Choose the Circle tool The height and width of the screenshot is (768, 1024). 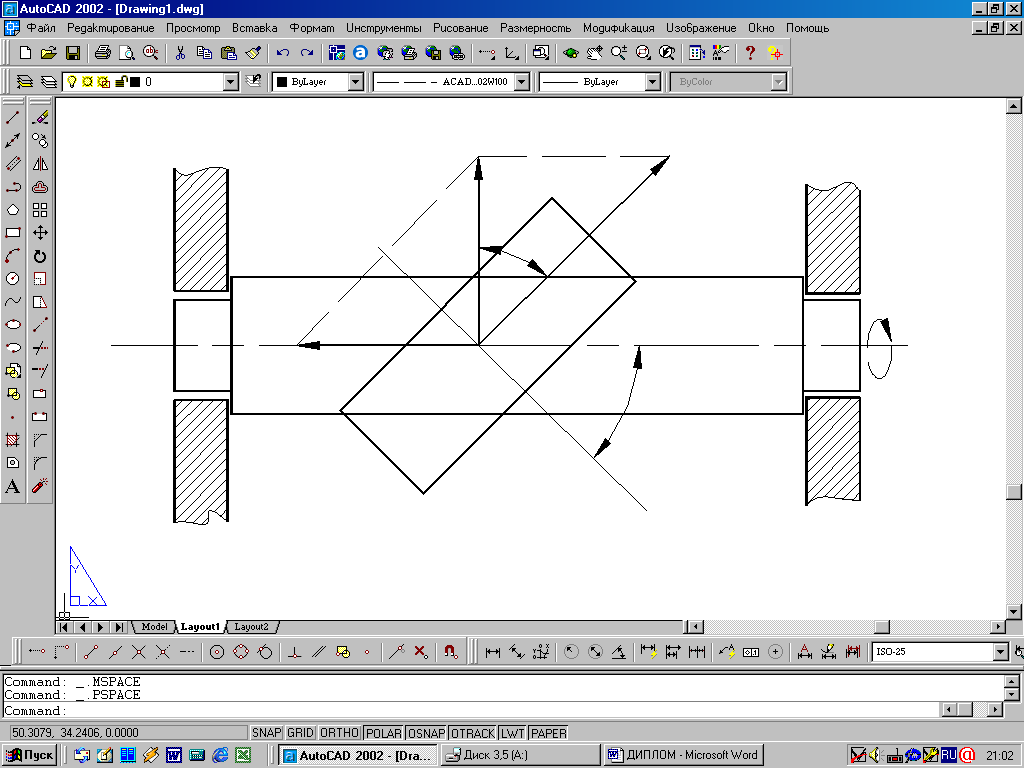coord(12,279)
